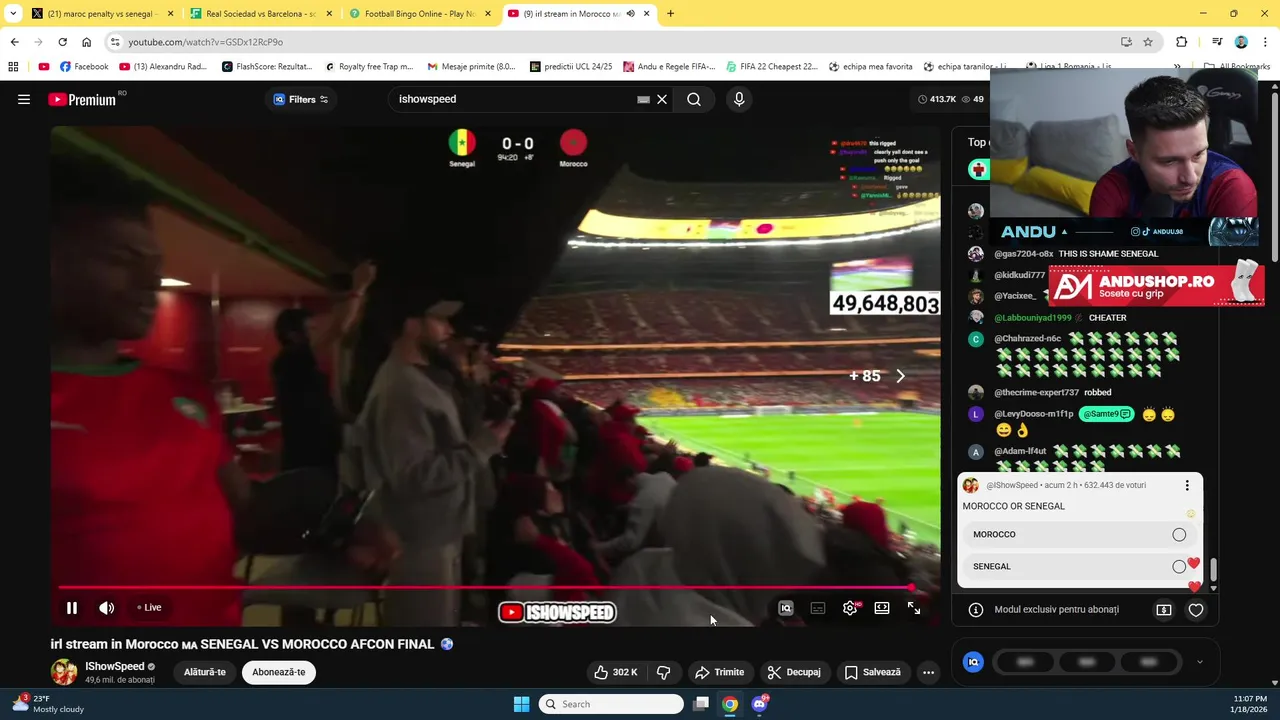This screenshot has height=720, width=1280.
Task: Open the IShowSpeed channel name link
Action: click(115, 666)
